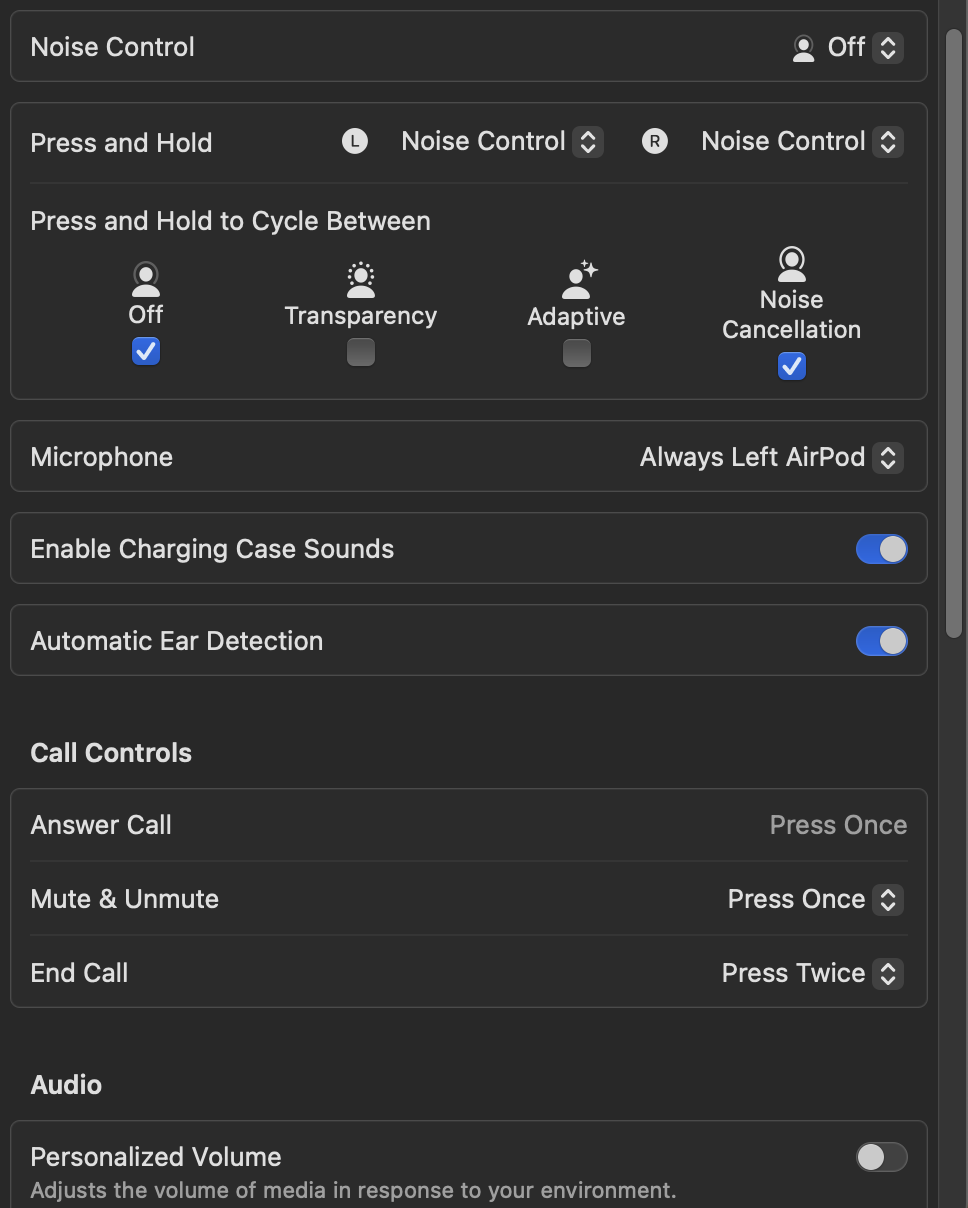Disable Enable Charging Case Sounds switch

click(881, 549)
